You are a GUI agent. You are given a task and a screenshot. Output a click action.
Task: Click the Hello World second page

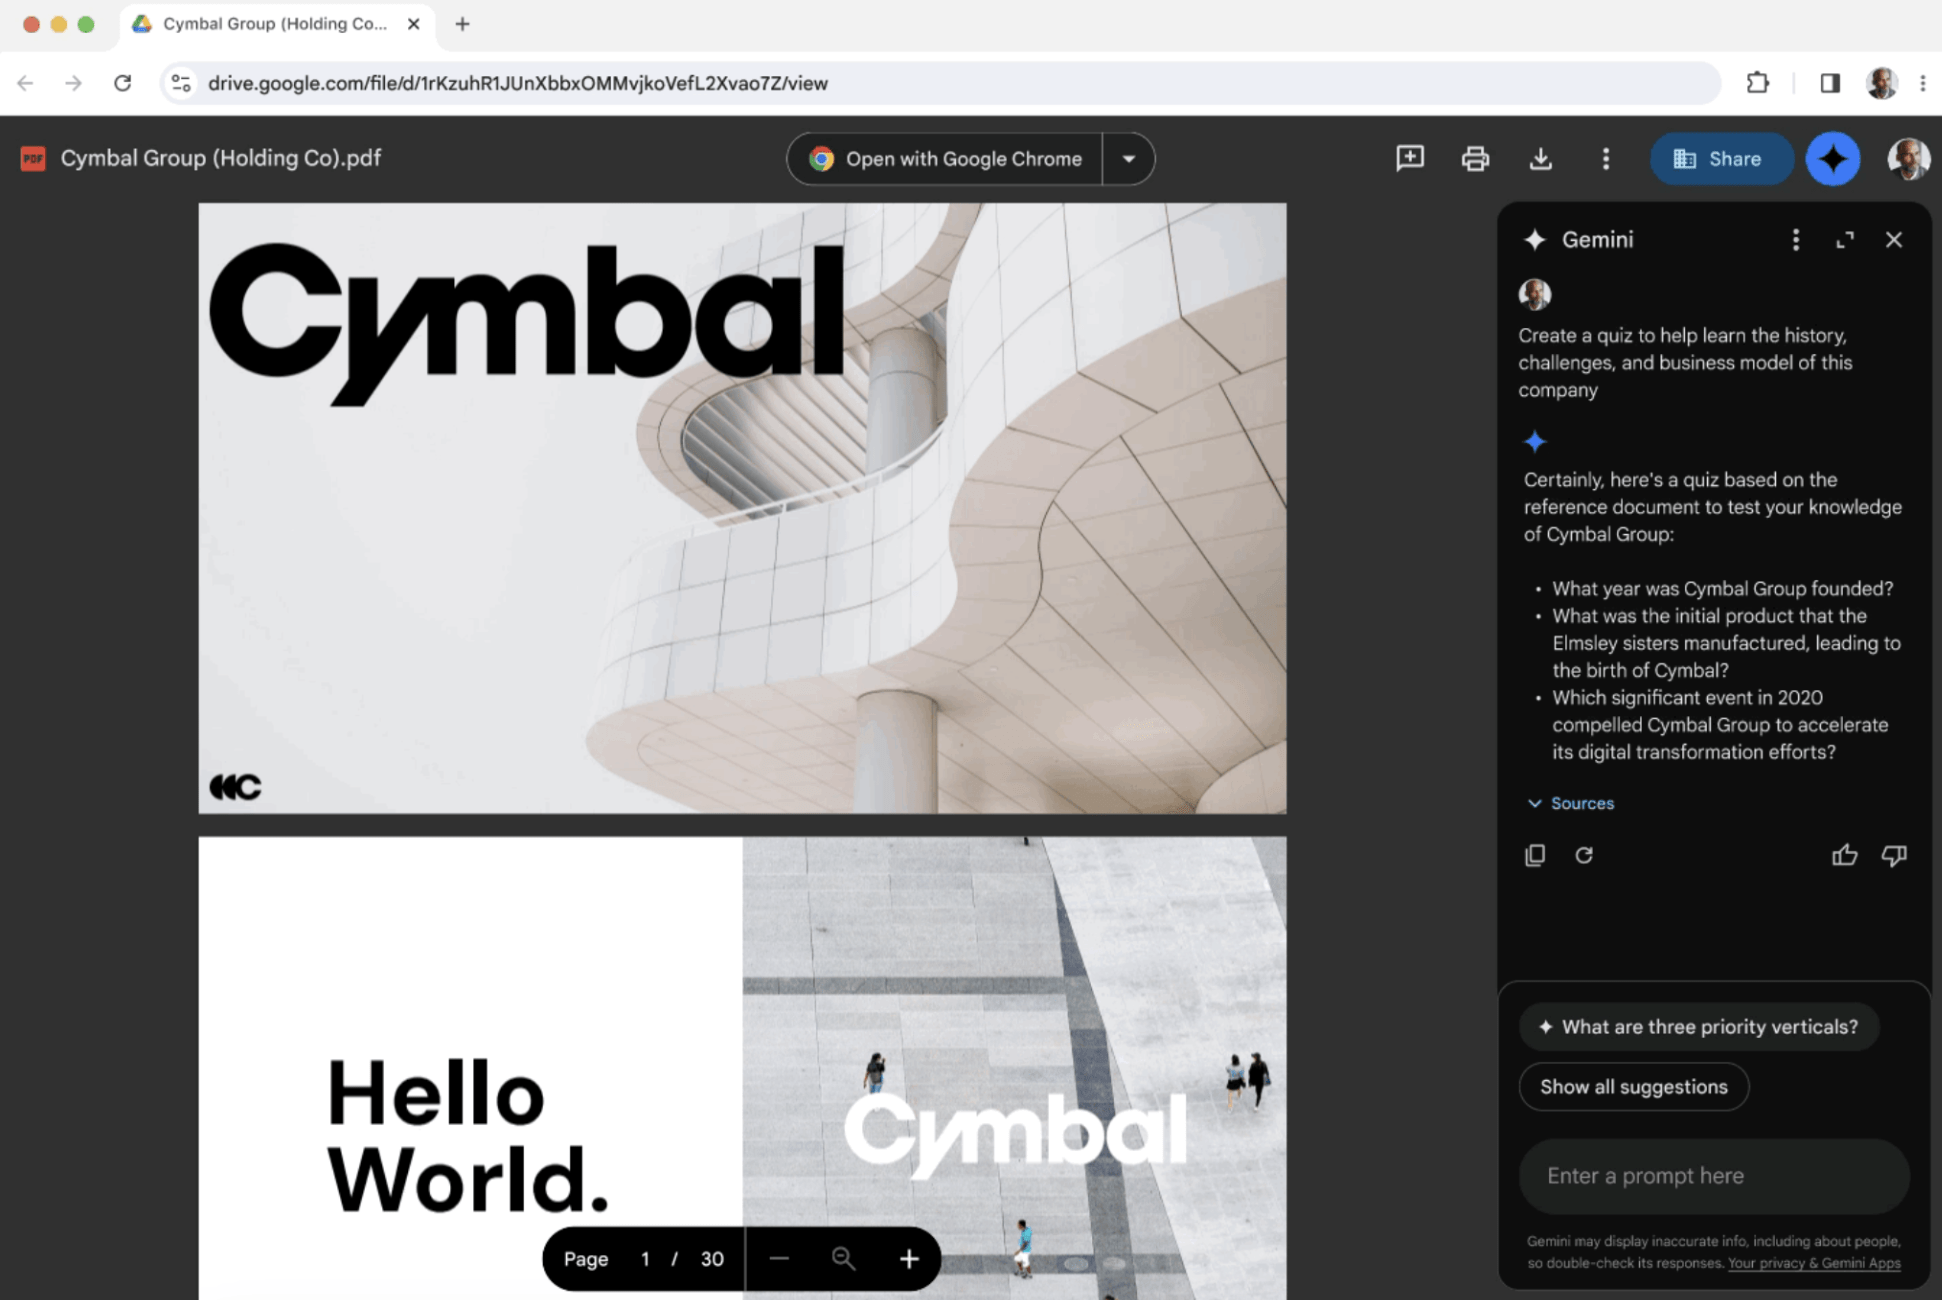[742, 1068]
